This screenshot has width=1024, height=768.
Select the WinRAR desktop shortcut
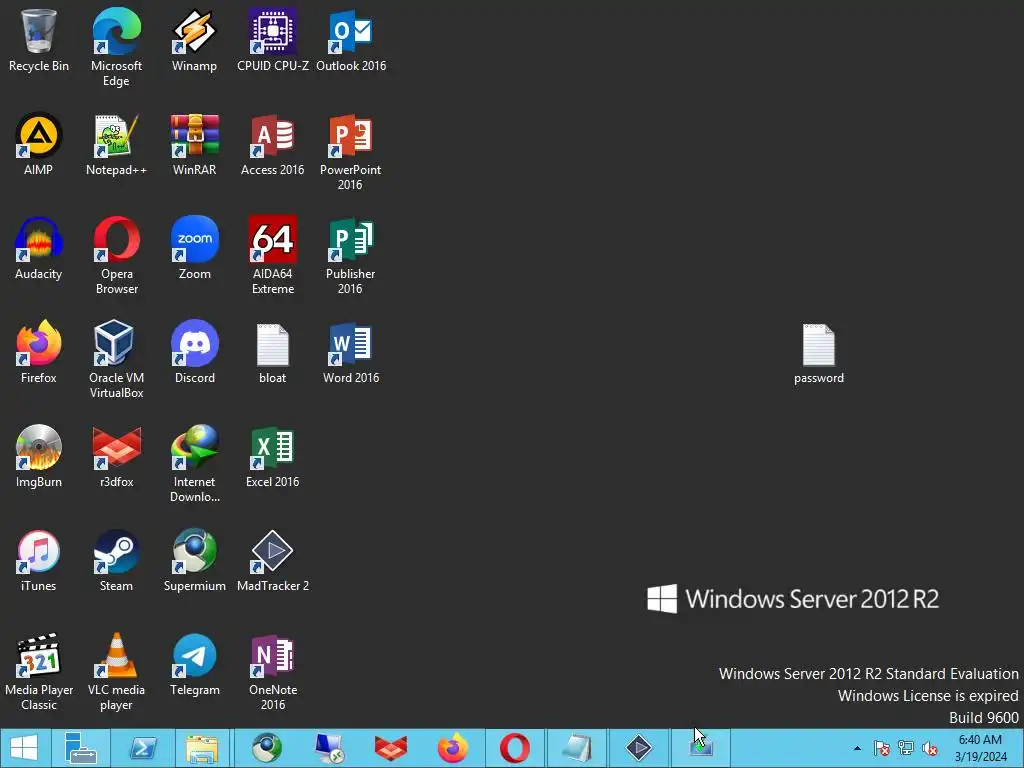tap(195, 144)
